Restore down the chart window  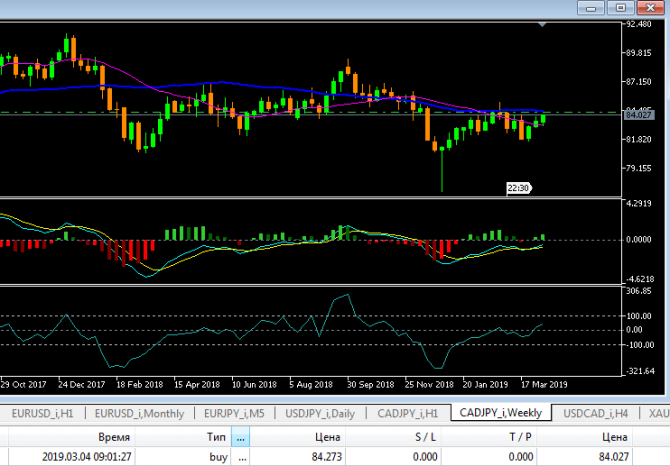pos(620,8)
